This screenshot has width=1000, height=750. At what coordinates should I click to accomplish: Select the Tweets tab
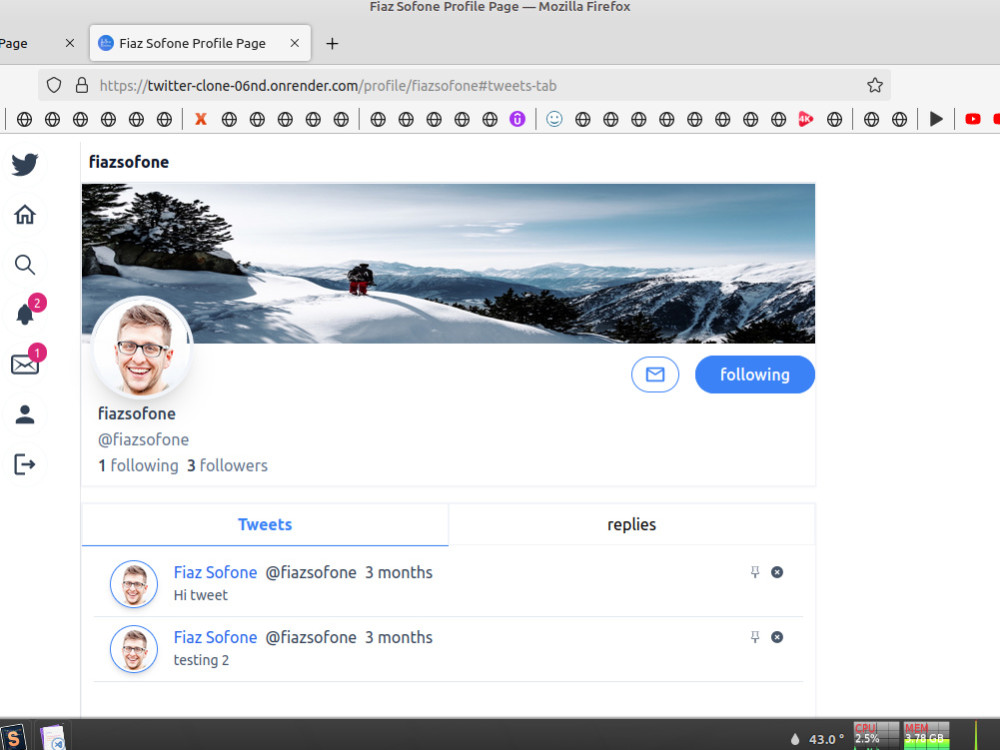click(264, 524)
